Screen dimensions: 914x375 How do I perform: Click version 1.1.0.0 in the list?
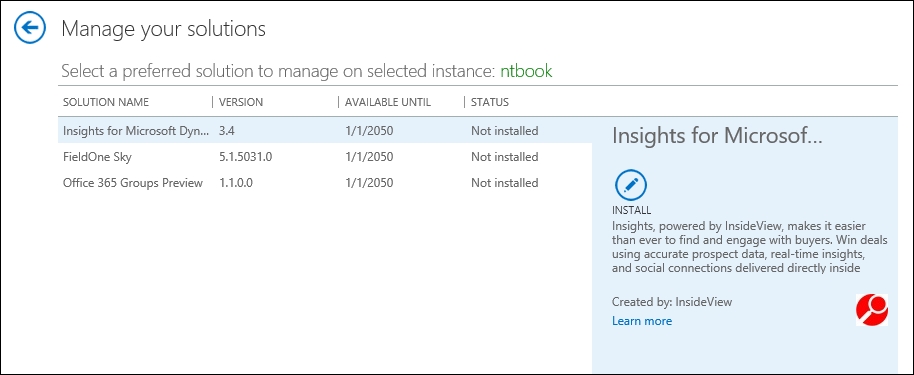[236, 183]
